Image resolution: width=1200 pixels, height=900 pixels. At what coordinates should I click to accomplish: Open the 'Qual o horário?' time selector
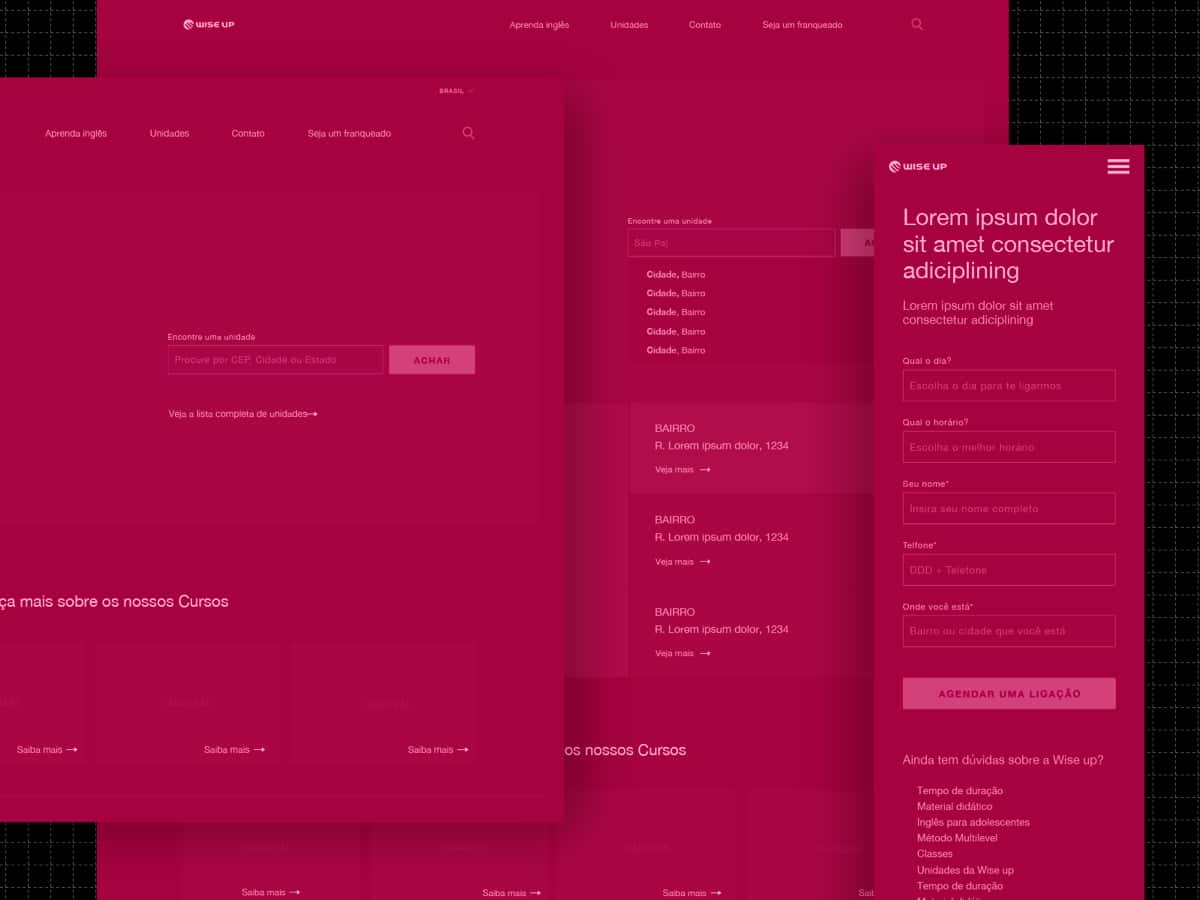[1008, 447]
